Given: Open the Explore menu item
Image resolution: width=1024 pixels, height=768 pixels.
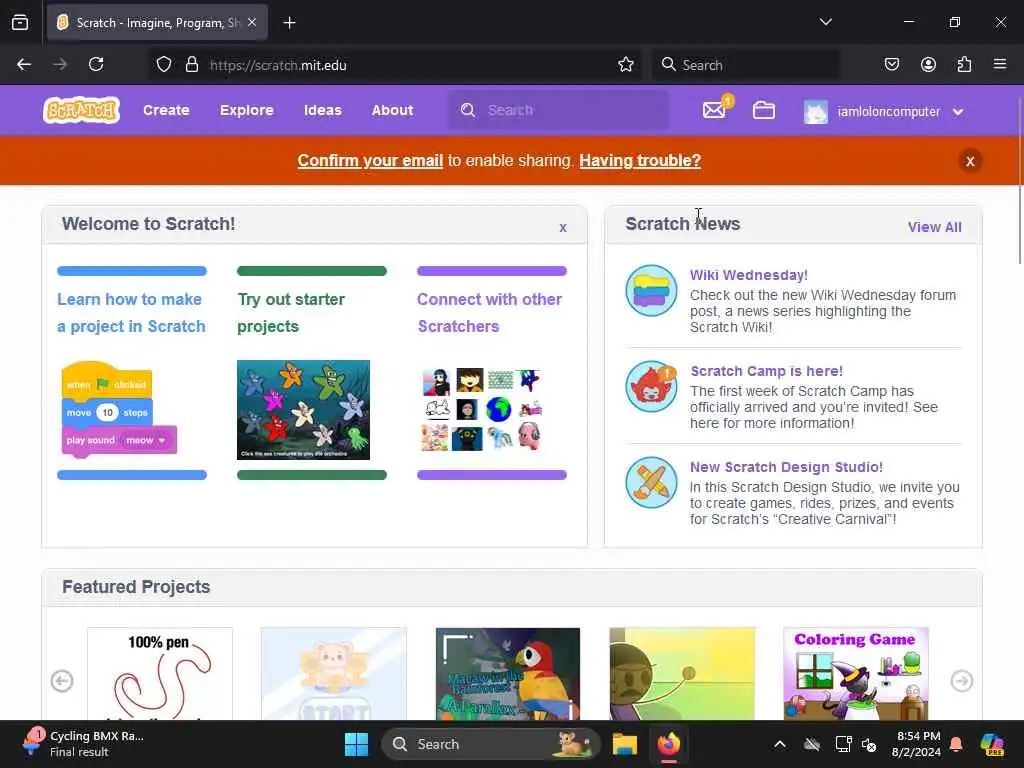Looking at the screenshot, I should (246, 110).
